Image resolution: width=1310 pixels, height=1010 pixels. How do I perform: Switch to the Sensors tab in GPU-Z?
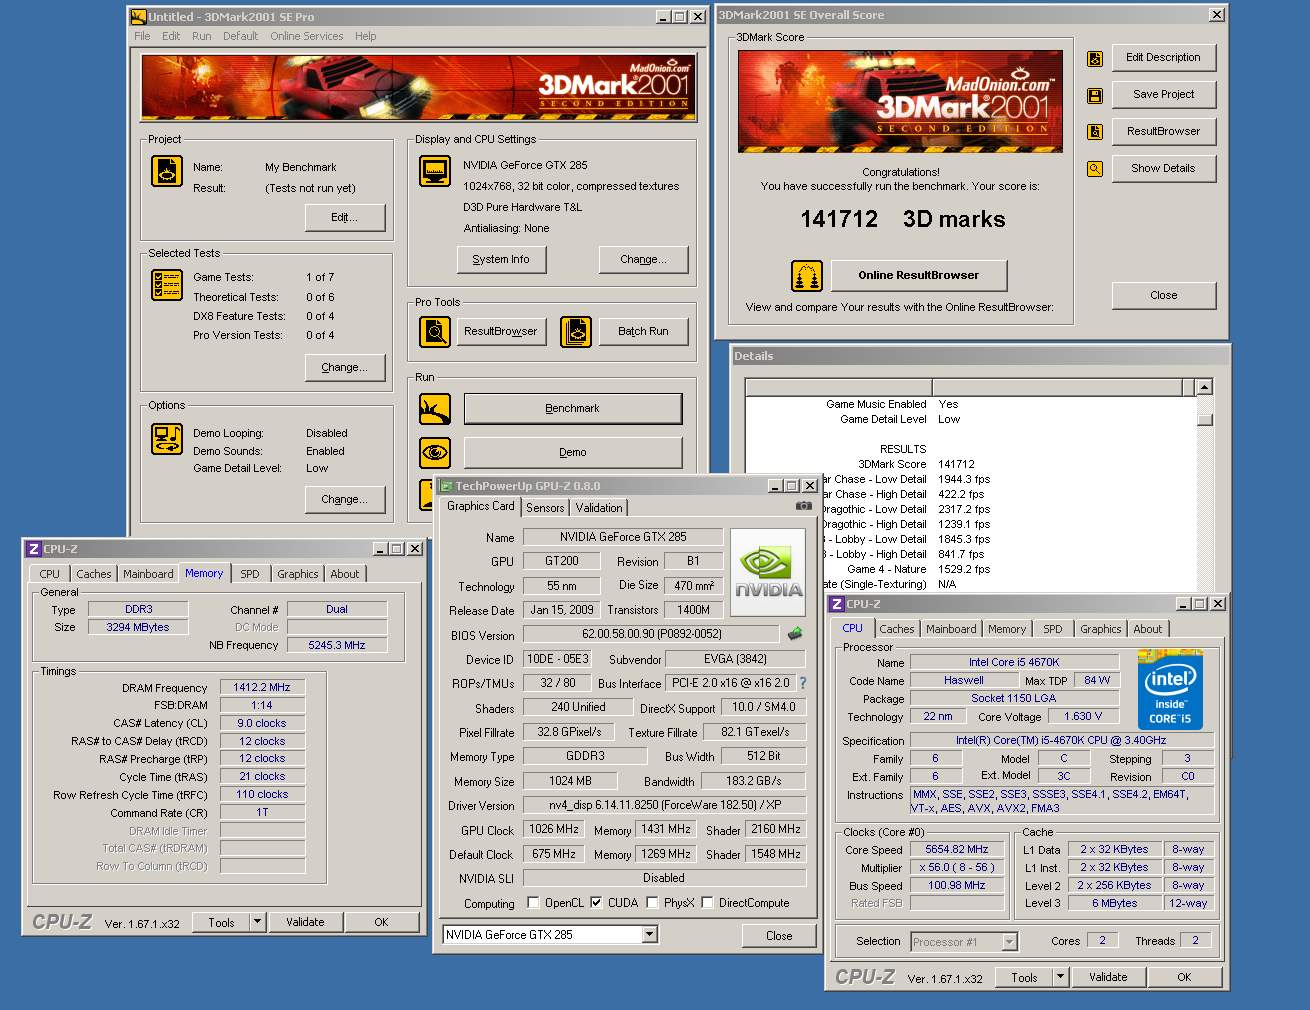(545, 508)
